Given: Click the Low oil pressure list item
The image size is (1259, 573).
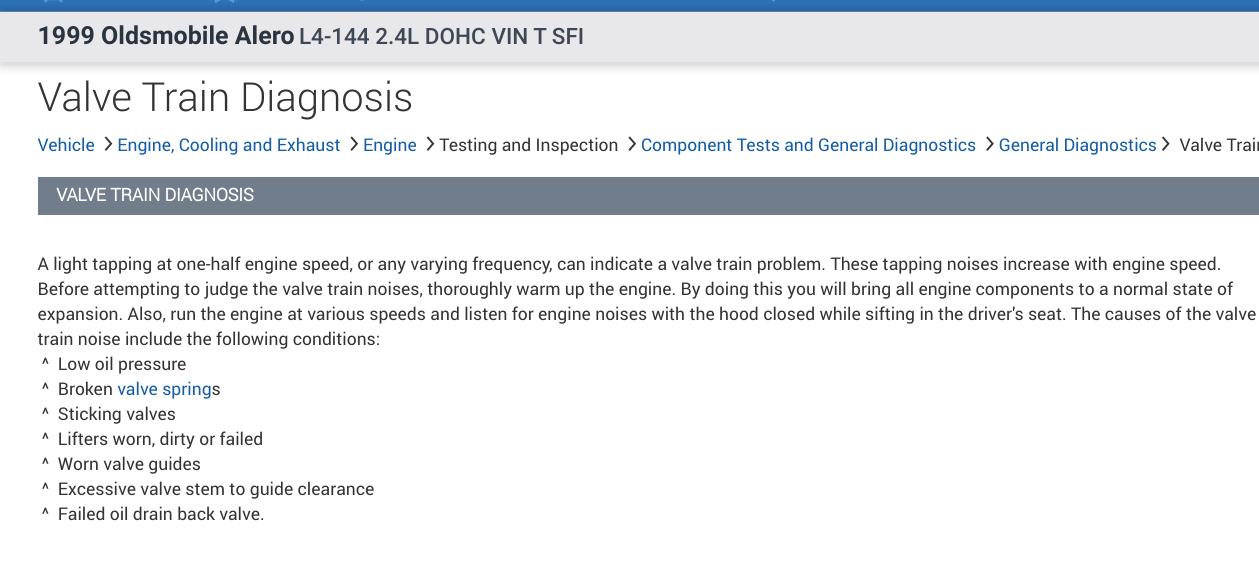Looking at the screenshot, I should (122, 364).
